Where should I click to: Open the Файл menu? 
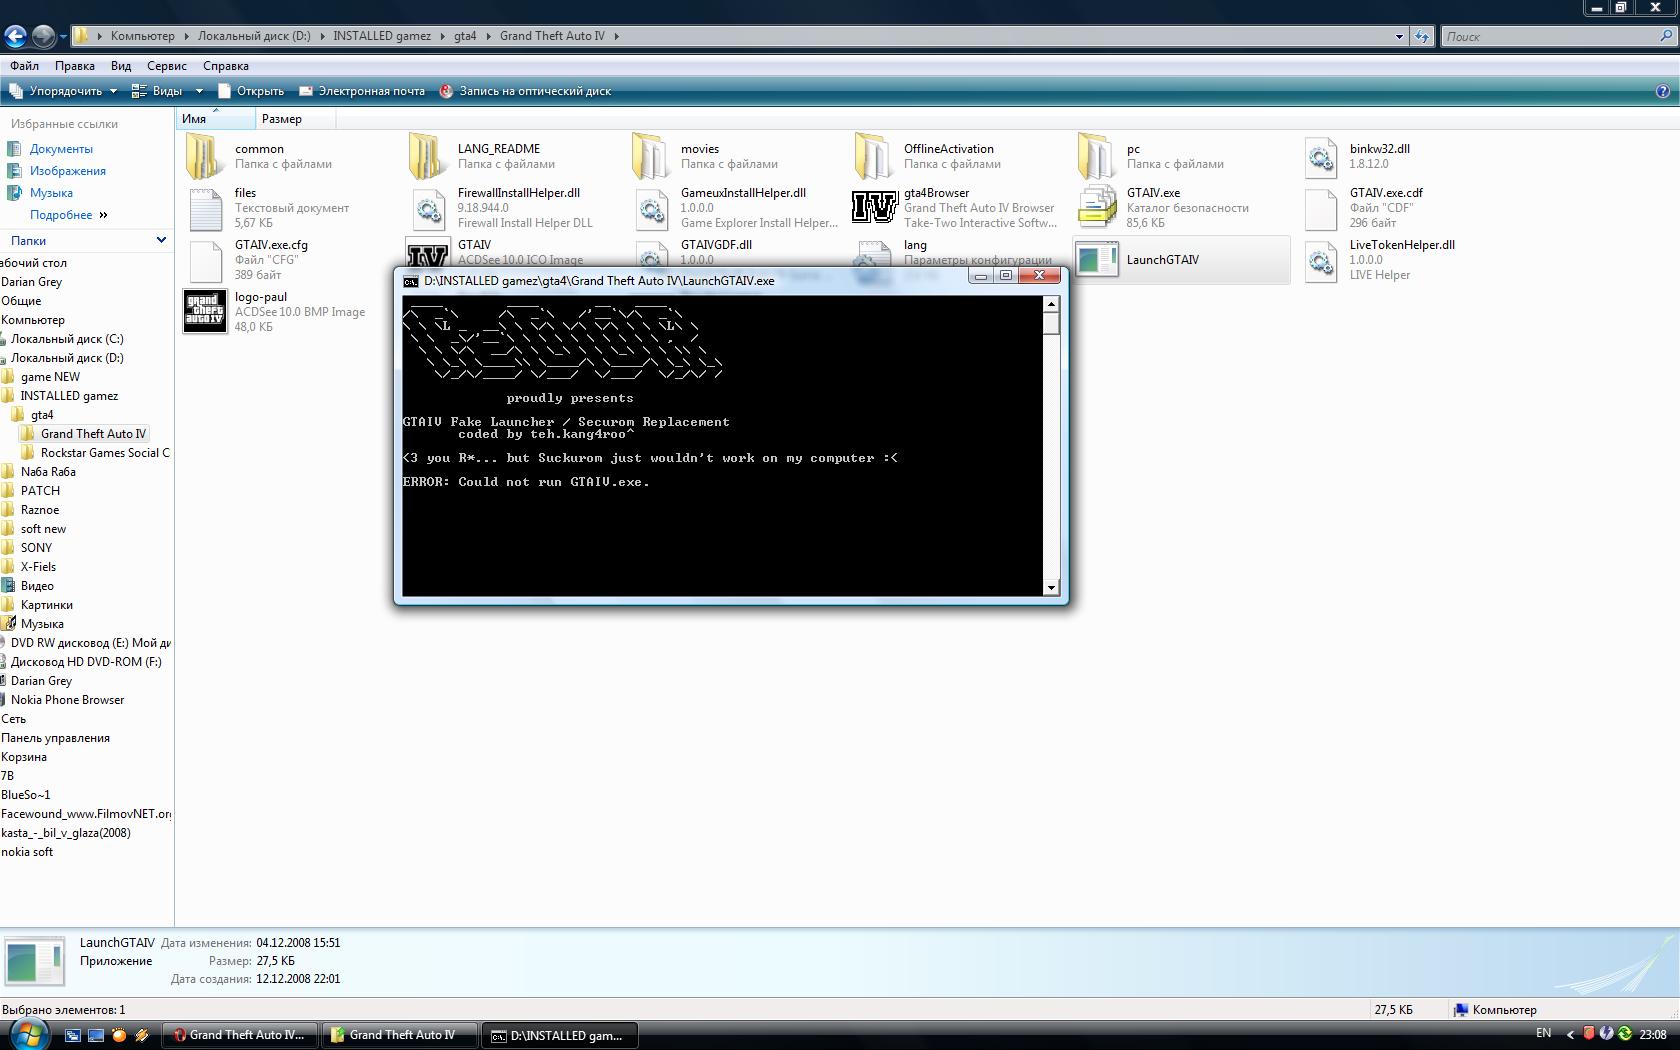pos(25,66)
